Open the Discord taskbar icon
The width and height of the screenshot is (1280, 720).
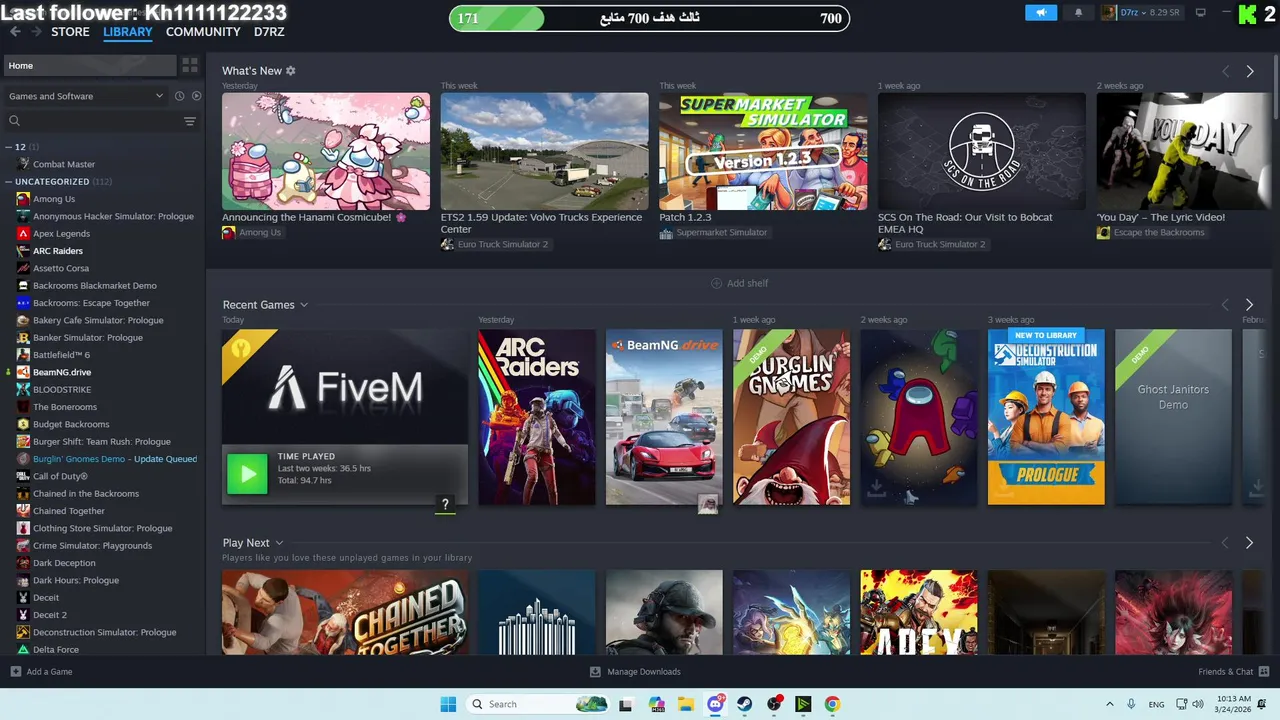pos(716,704)
